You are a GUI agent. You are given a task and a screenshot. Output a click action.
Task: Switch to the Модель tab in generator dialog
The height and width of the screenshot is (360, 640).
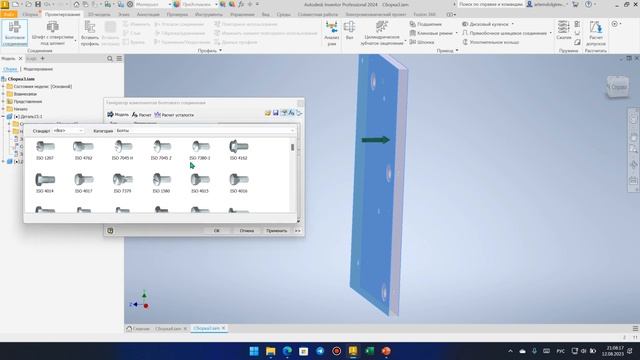[118, 115]
